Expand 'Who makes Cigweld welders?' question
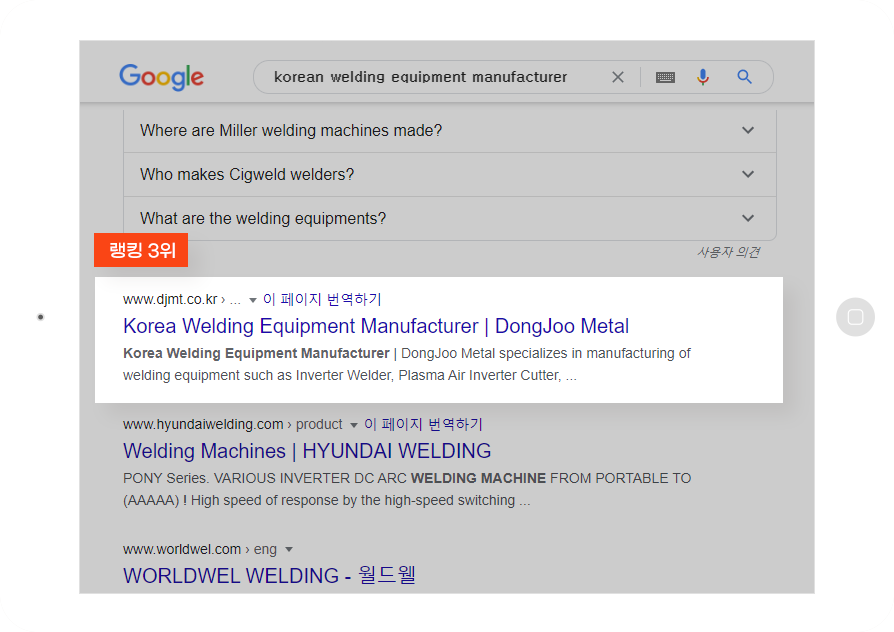The image size is (894, 632). point(450,175)
